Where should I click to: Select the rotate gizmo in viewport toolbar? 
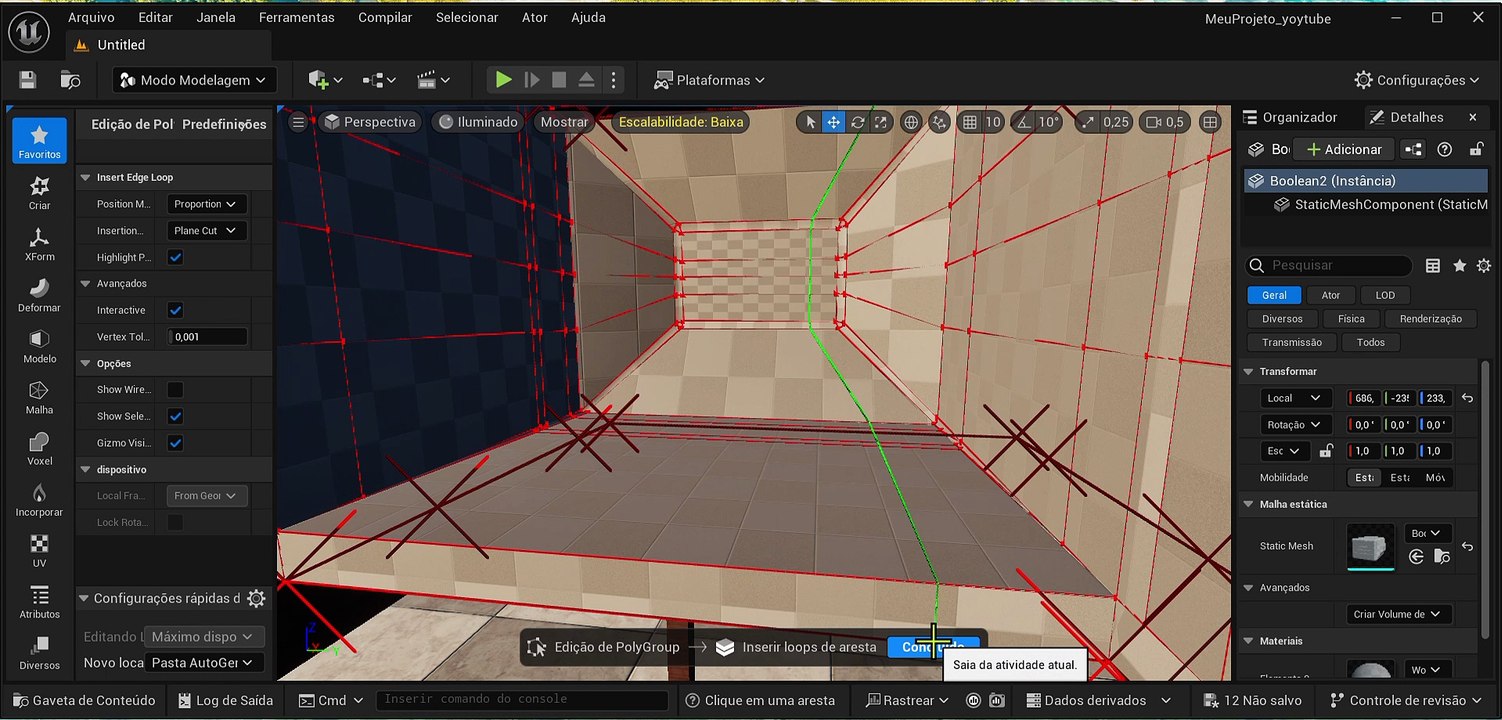tap(857, 122)
